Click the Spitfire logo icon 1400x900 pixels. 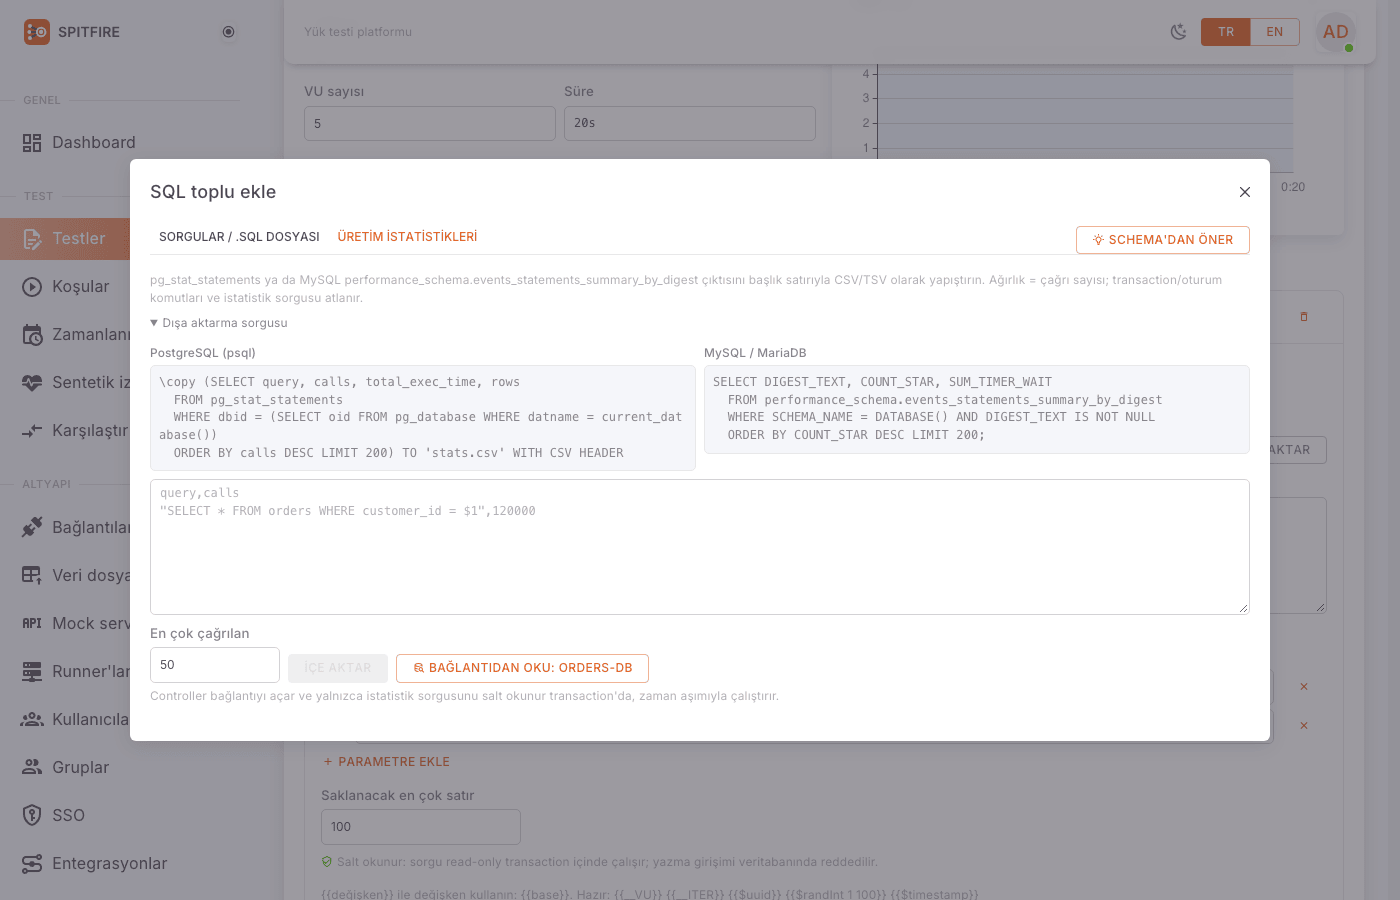36,32
